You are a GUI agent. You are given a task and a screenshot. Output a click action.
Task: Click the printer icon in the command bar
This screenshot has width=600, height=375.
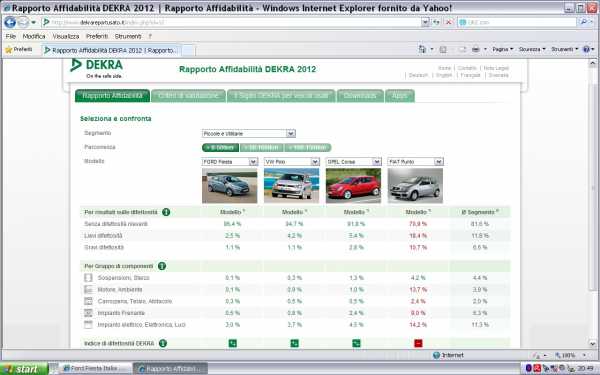tap(476, 49)
